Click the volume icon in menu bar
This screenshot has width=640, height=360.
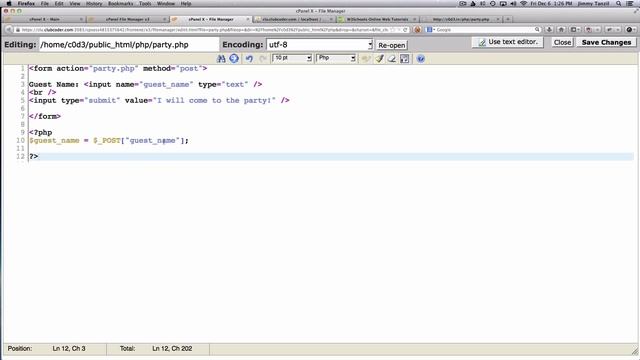[x=513, y=4]
